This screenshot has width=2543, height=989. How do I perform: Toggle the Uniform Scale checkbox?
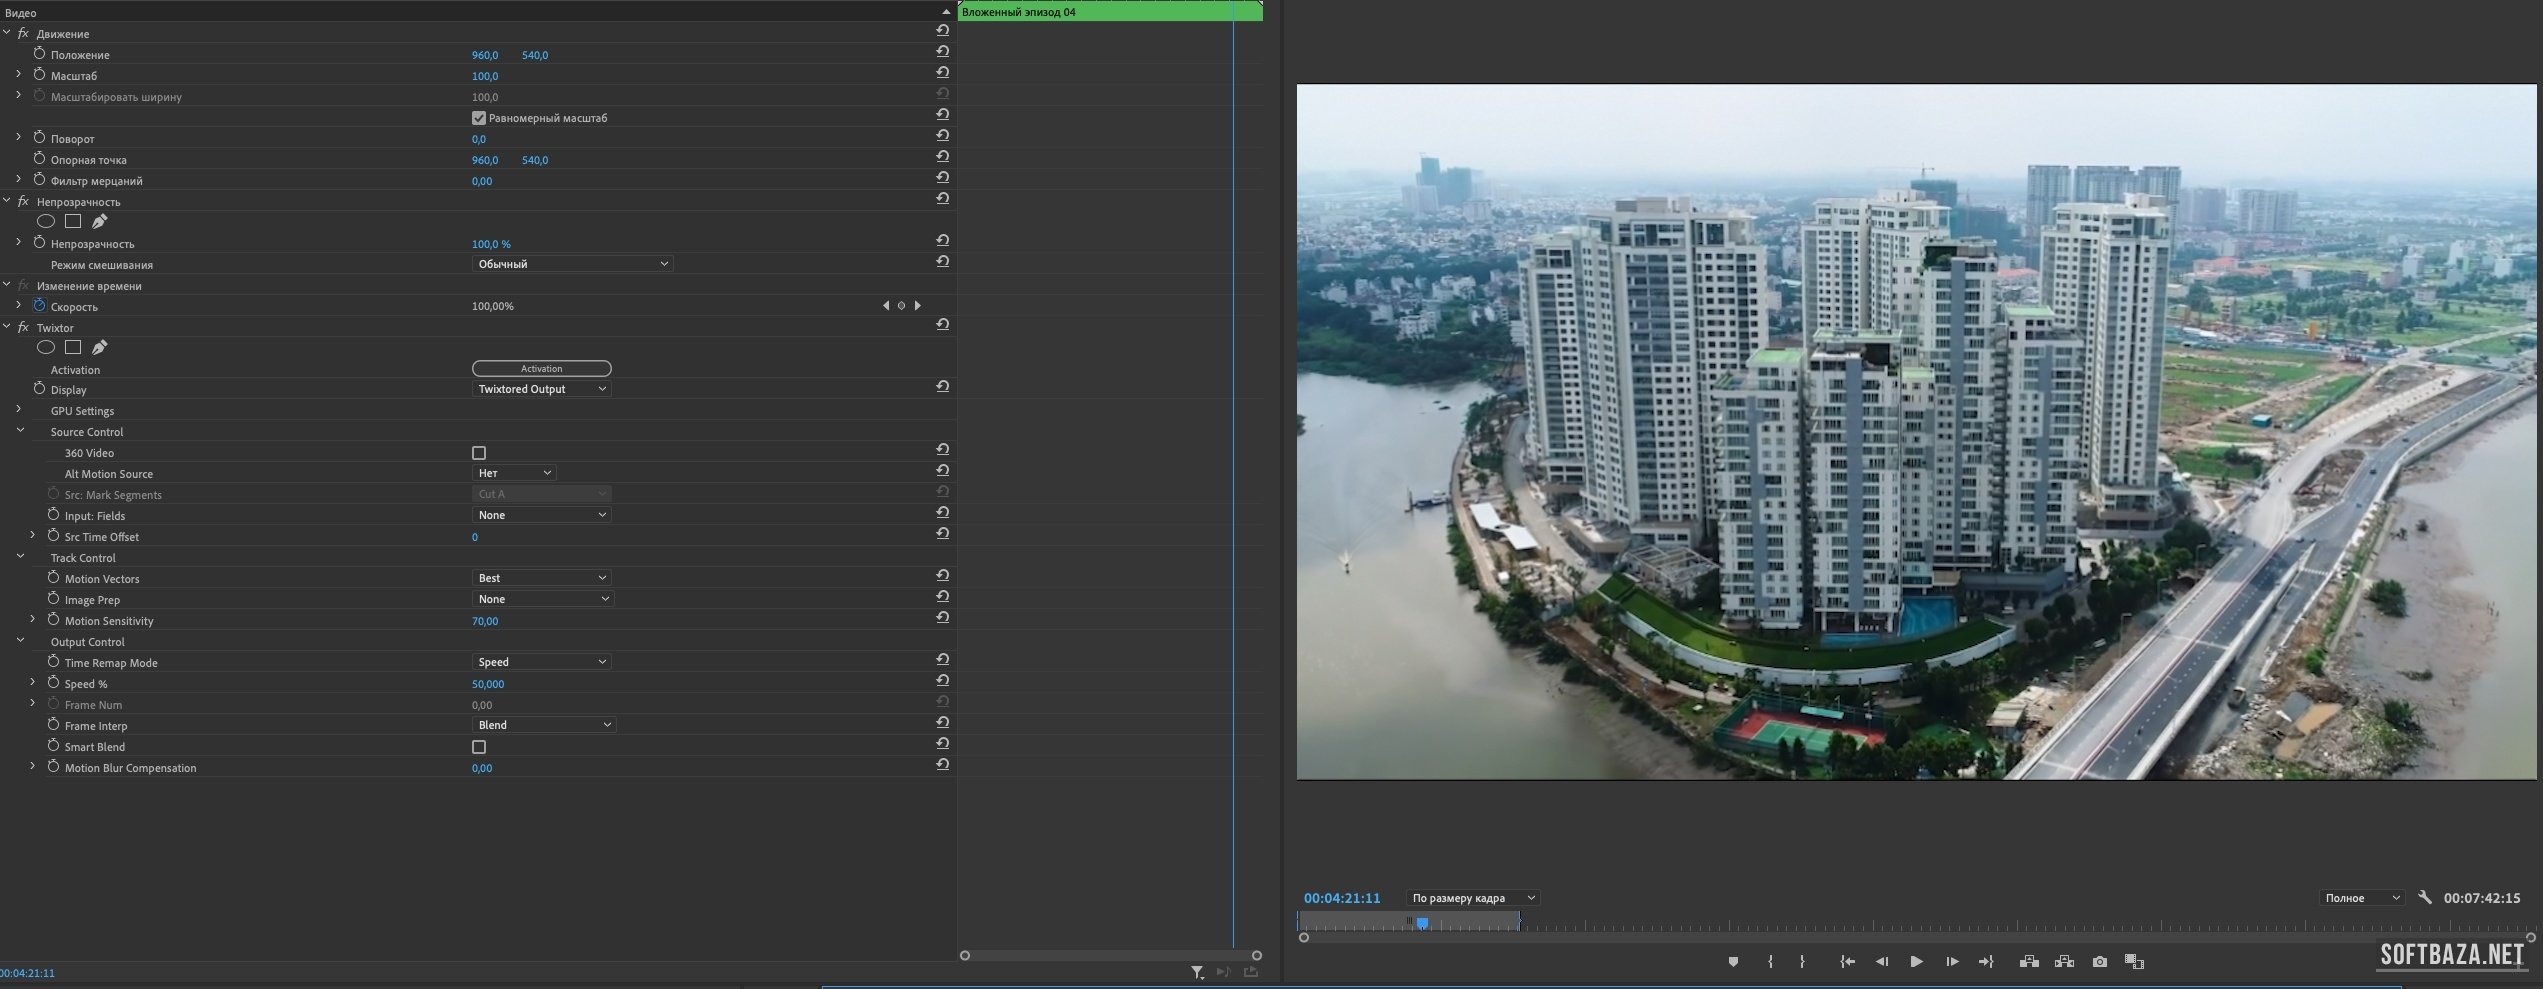[479, 118]
